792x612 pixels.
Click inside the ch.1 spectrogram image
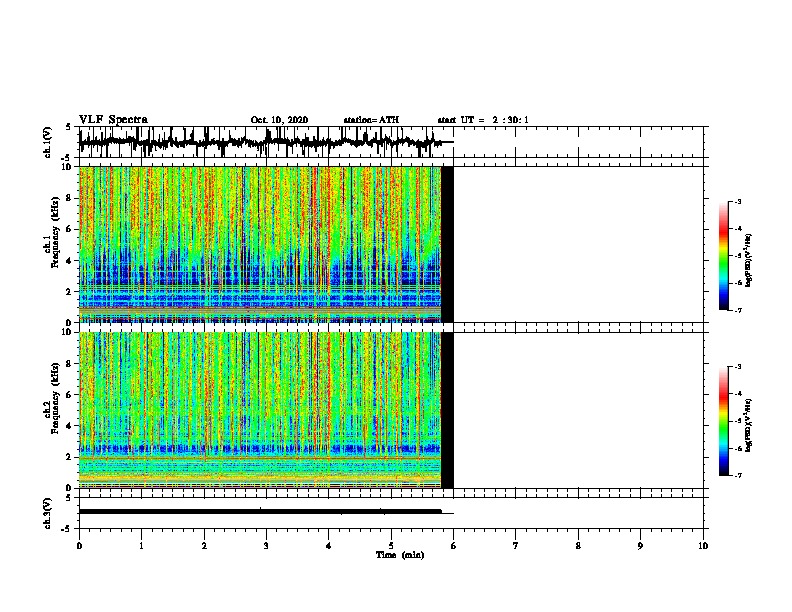[260, 244]
